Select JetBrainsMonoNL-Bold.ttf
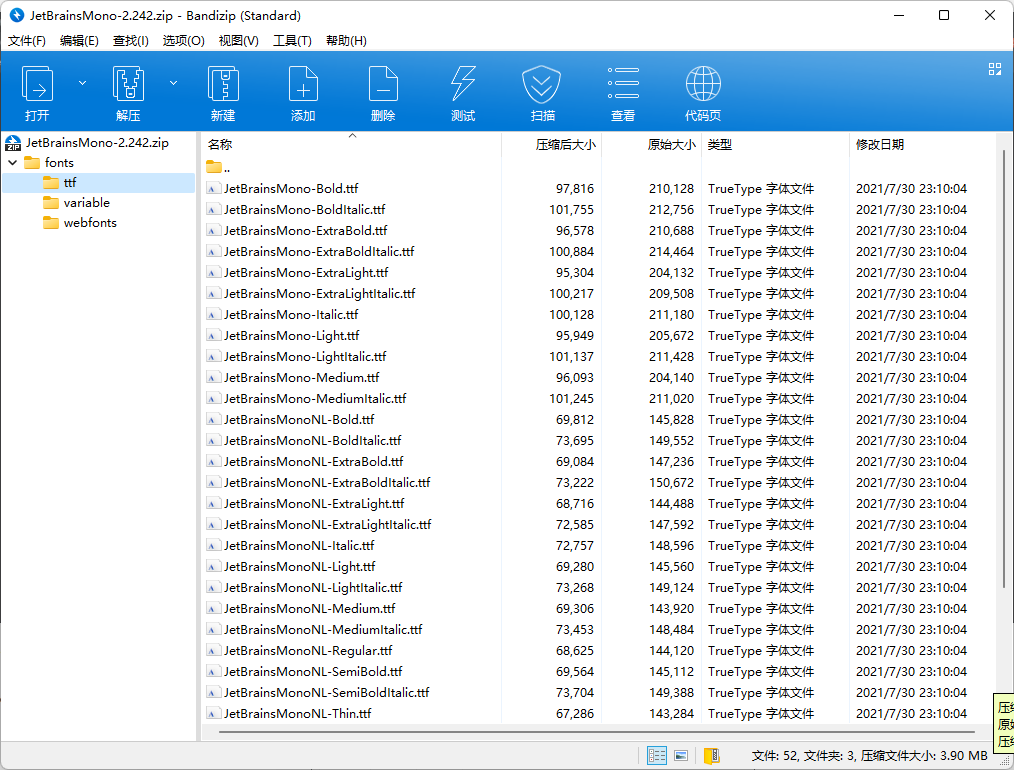 pos(299,420)
